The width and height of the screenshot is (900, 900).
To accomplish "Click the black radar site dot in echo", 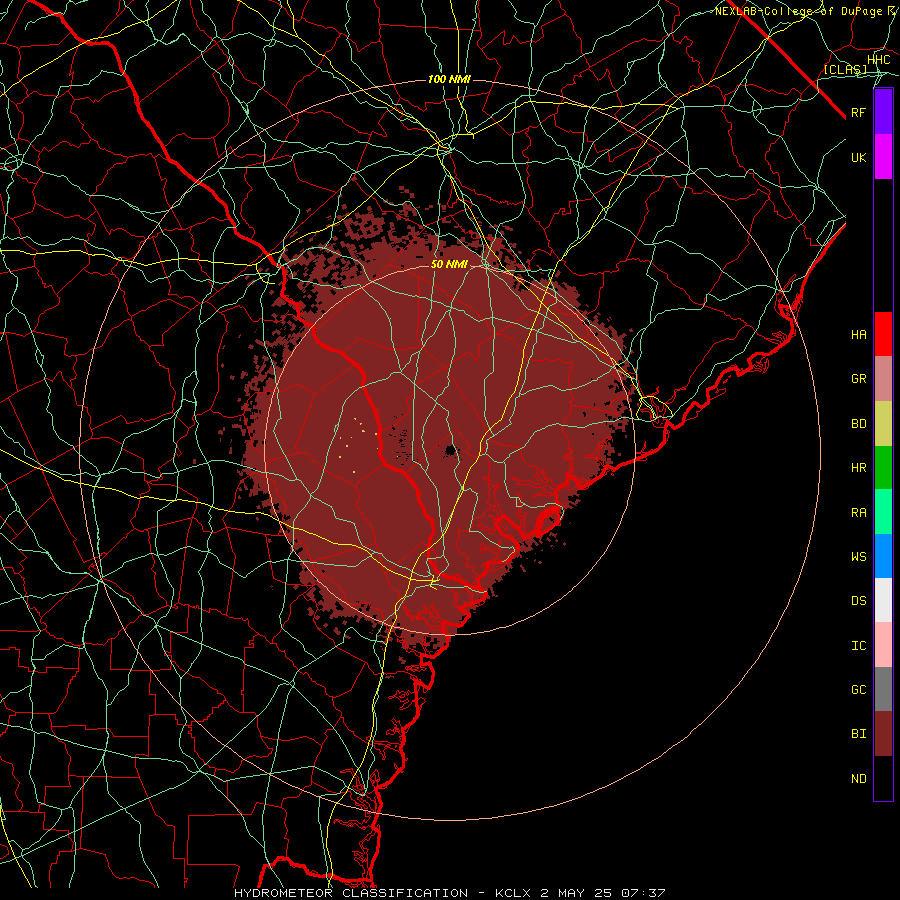I will (x=451, y=450).
